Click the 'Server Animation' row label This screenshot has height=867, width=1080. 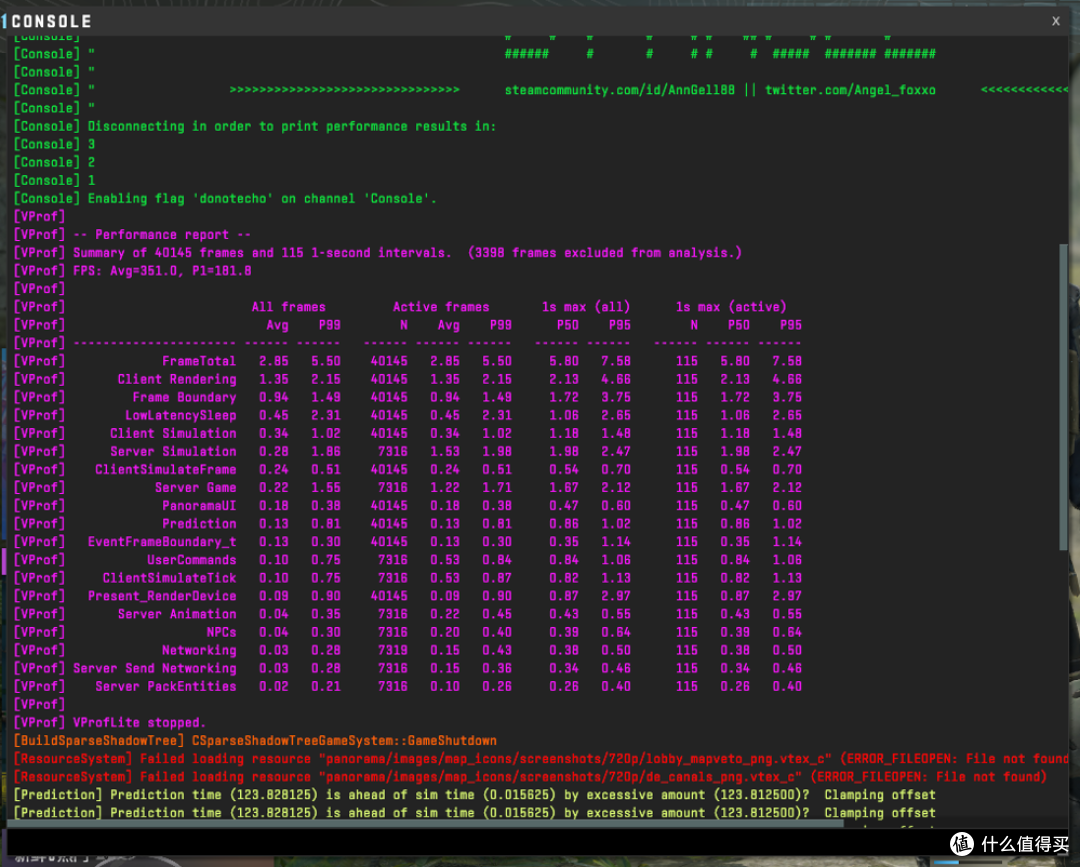[x=176, y=614]
